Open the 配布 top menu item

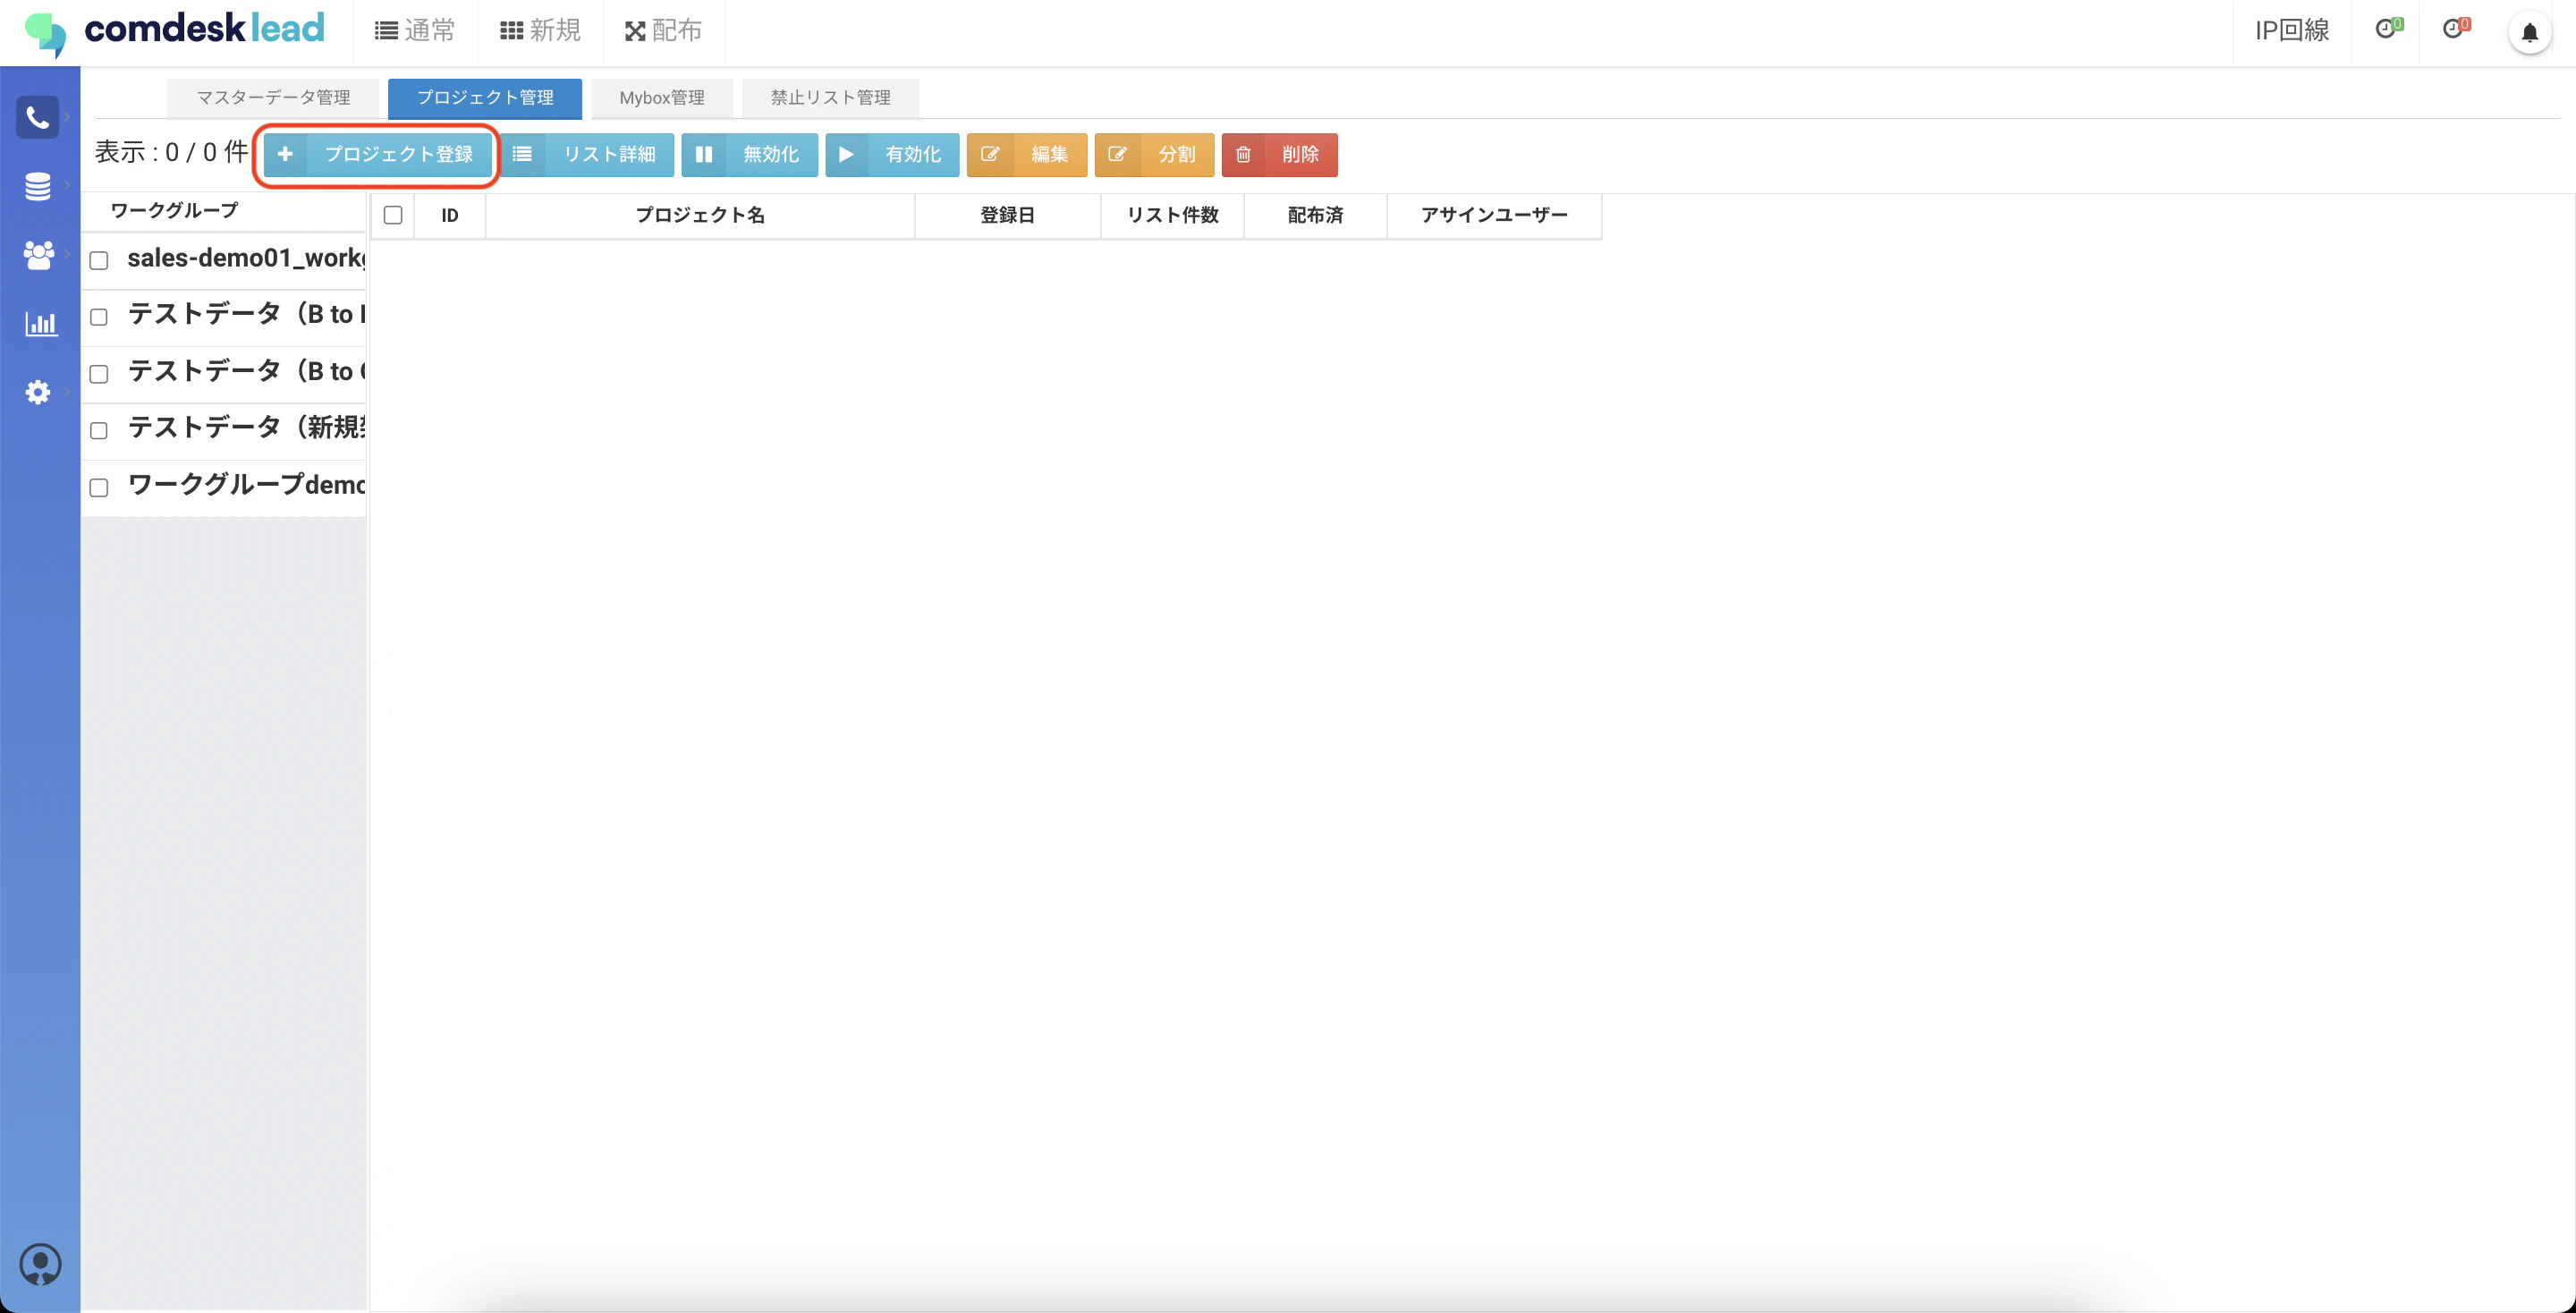(663, 31)
